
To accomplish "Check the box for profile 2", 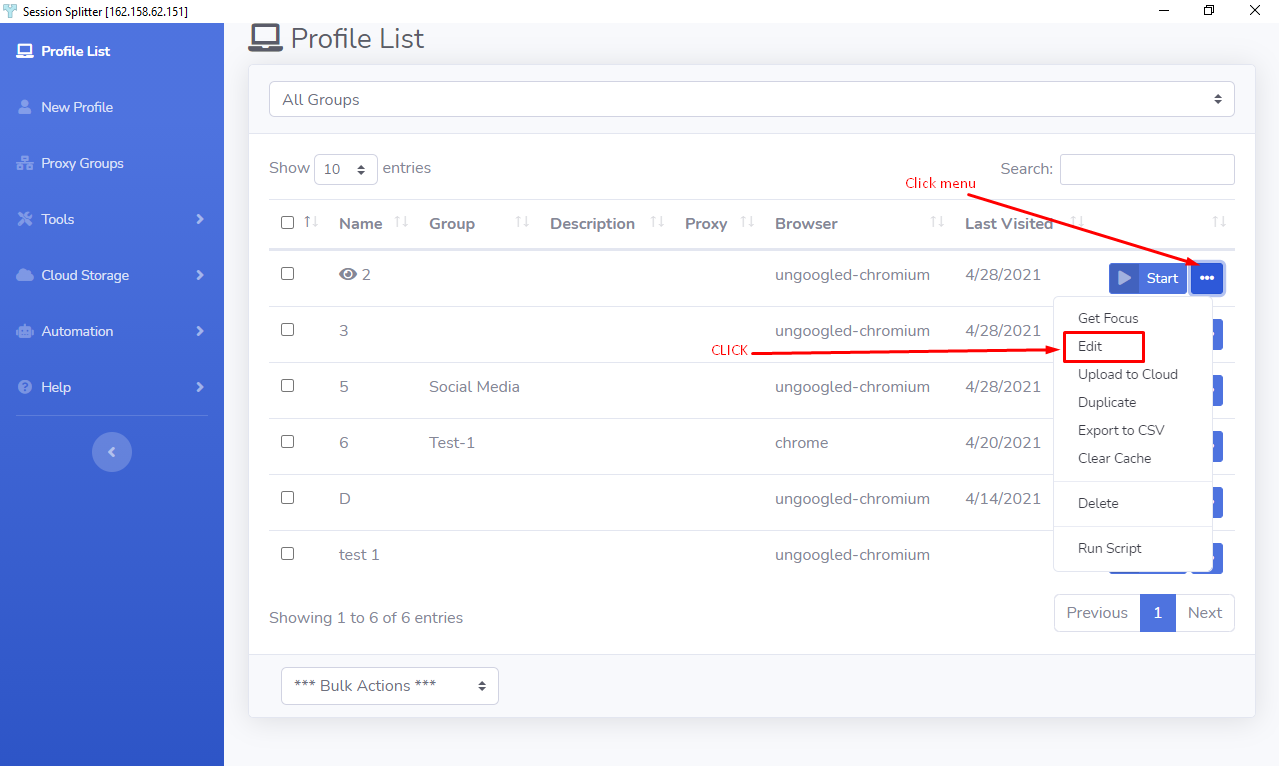I will point(288,273).
